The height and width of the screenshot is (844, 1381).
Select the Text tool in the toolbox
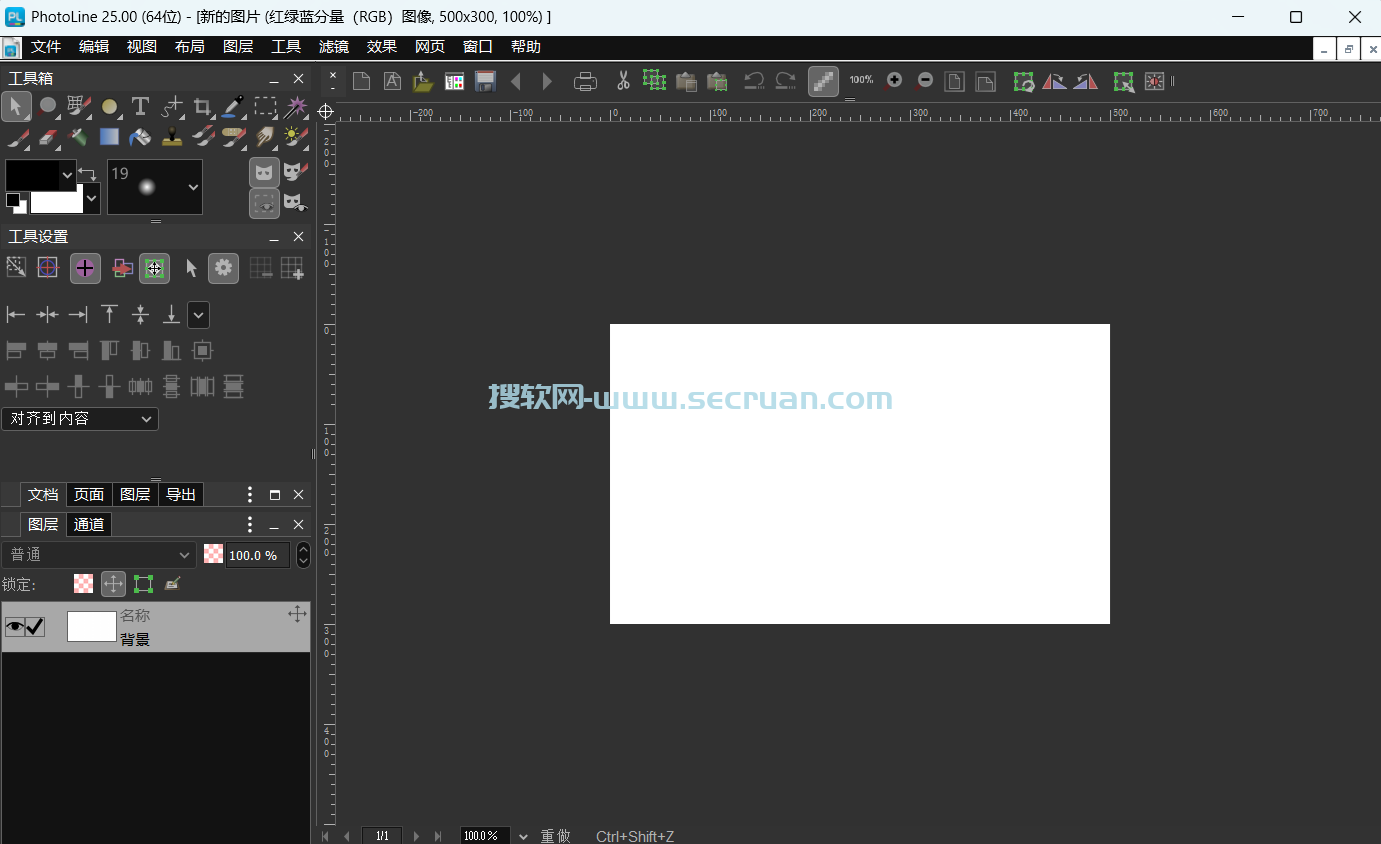pyautogui.click(x=140, y=106)
